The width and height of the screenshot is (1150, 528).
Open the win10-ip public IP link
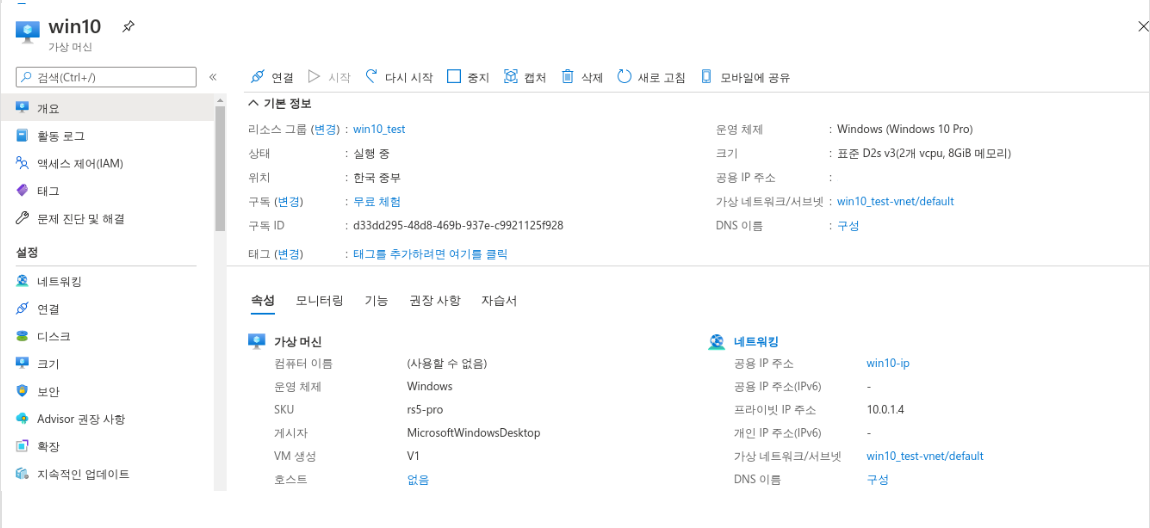click(888, 364)
